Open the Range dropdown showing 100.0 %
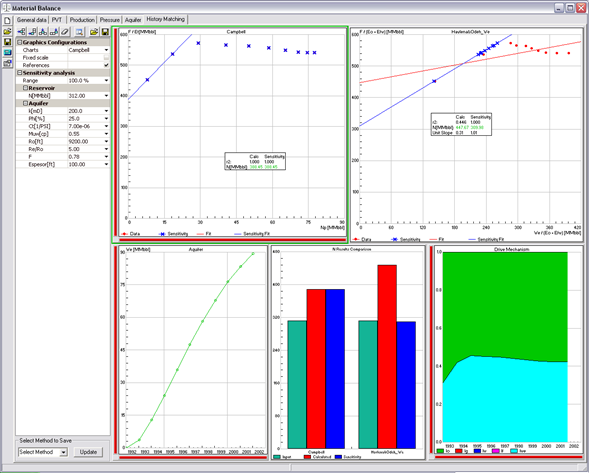589x473 pixels. pyautogui.click(x=106, y=80)
